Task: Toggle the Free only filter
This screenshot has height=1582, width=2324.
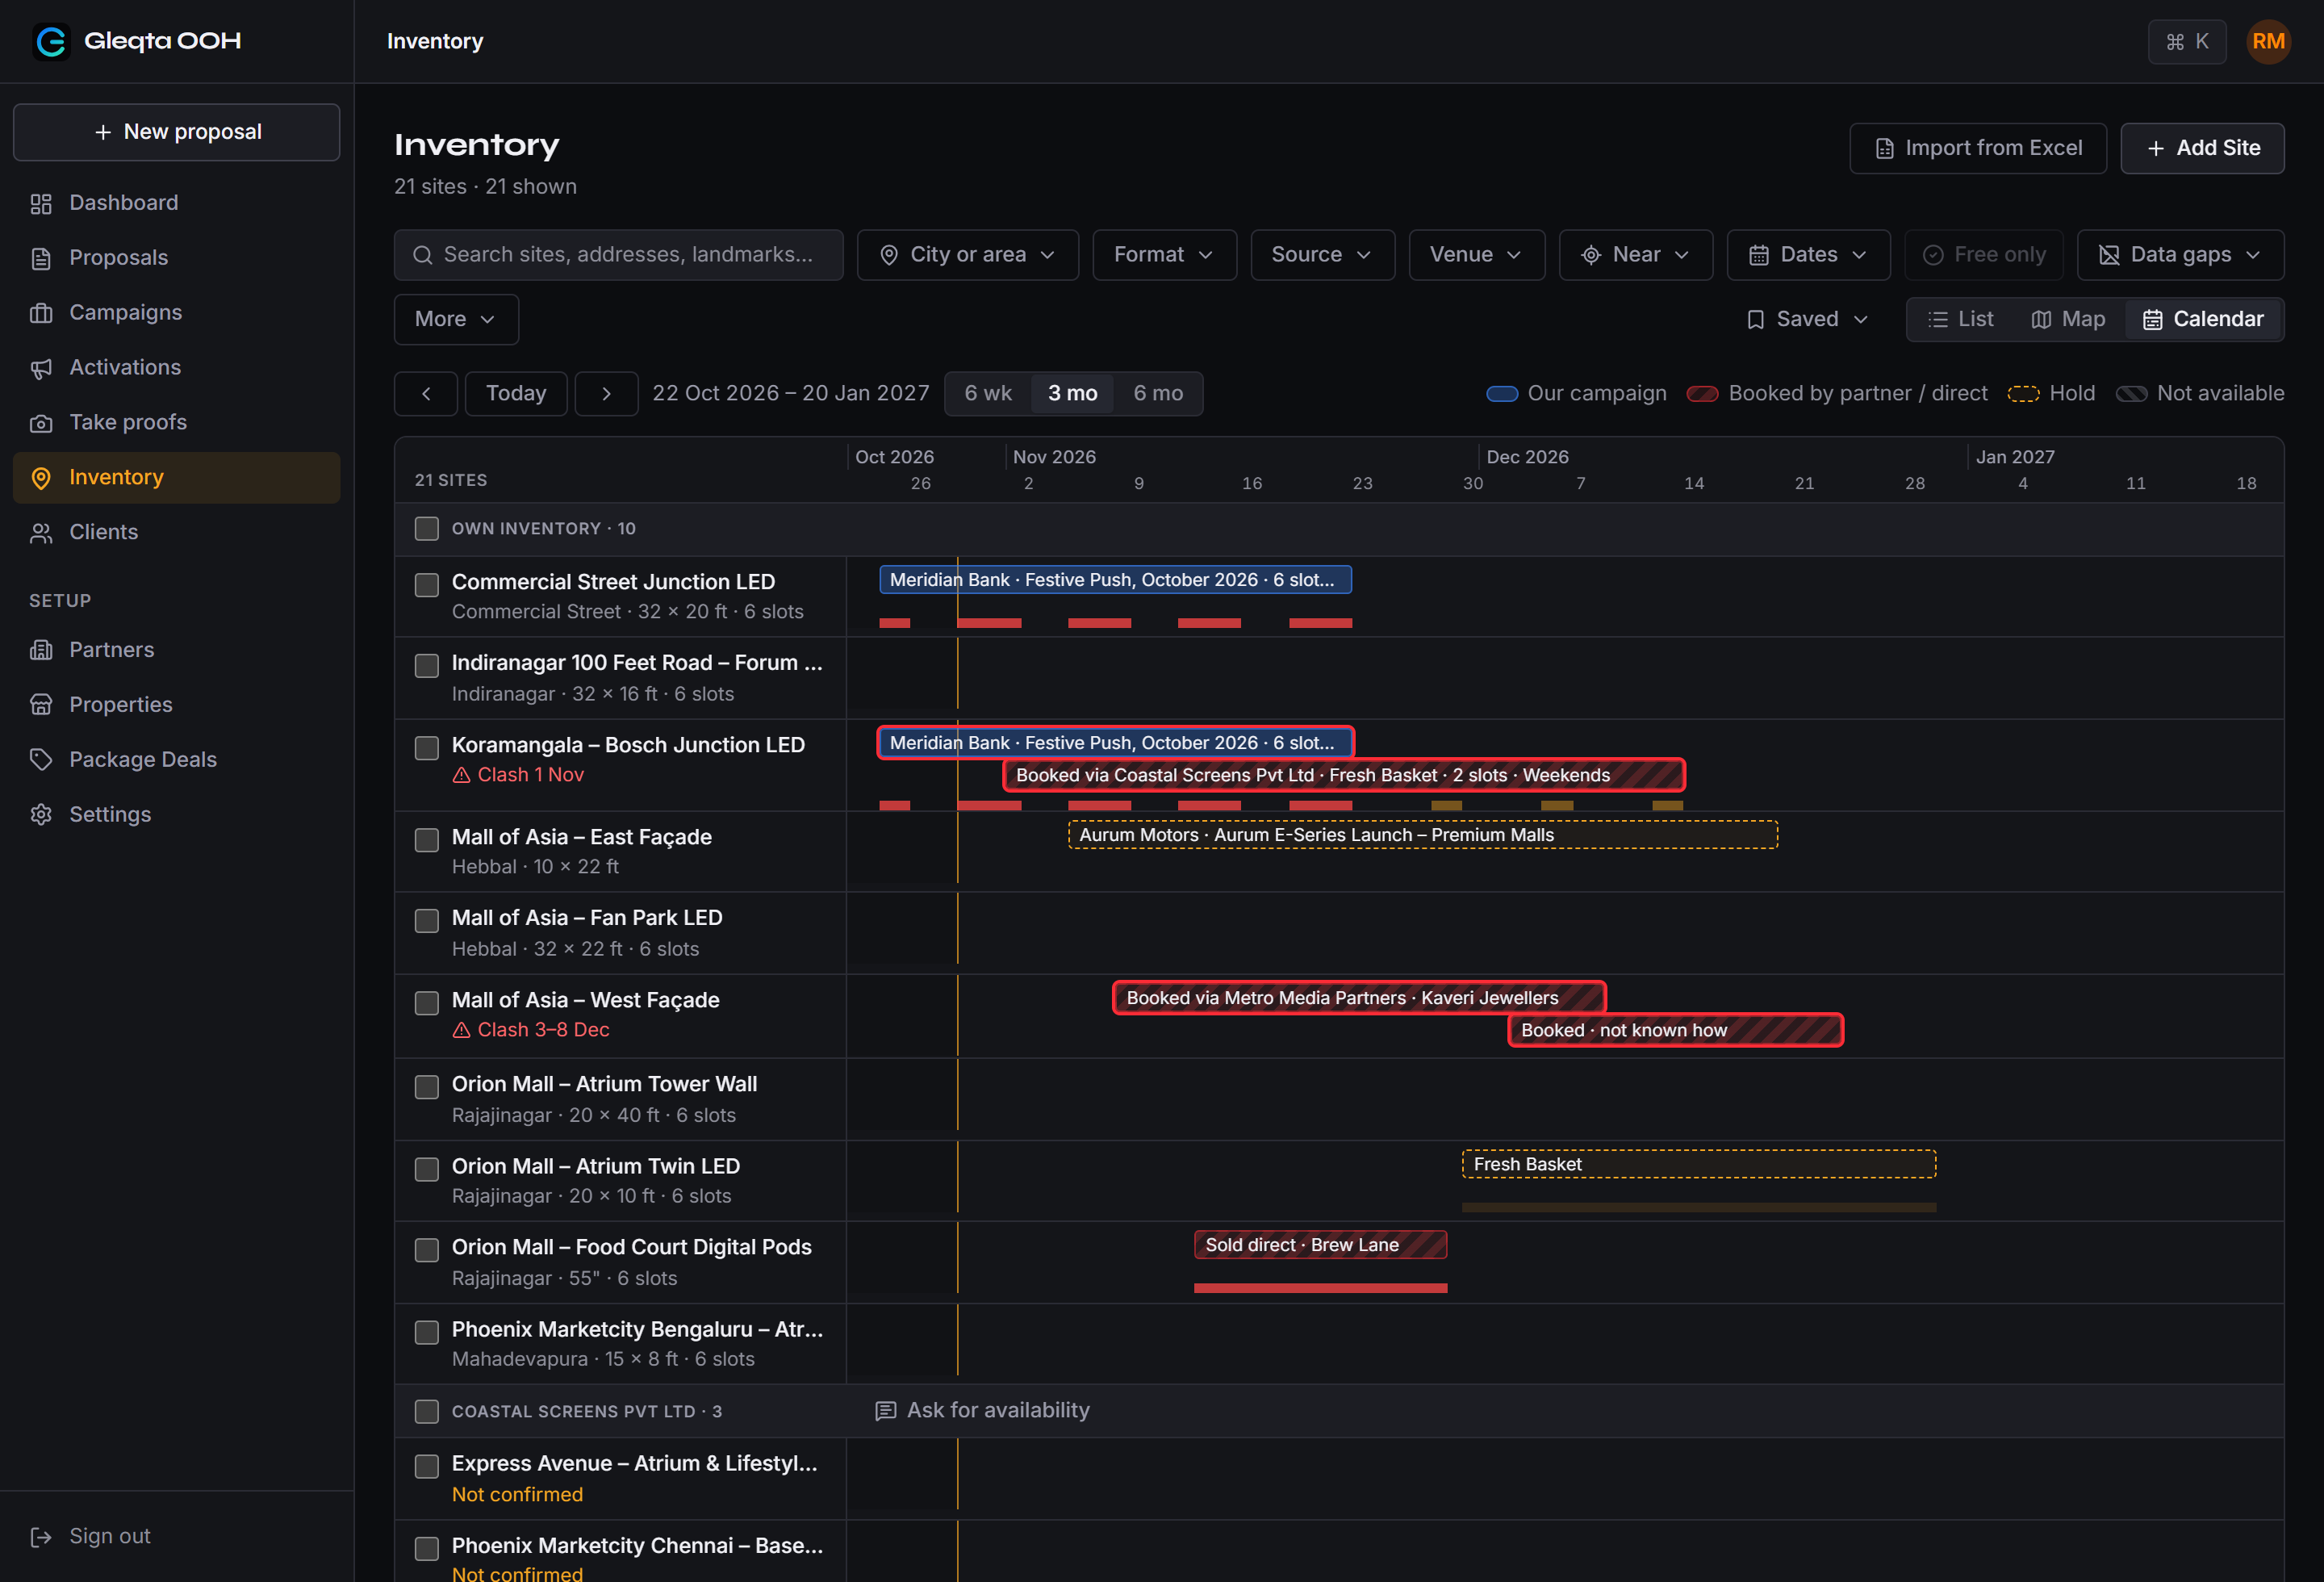Action: coord(1983,255)
